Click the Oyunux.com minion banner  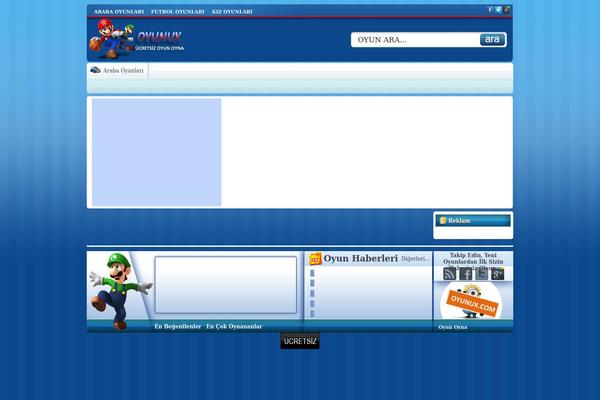471,300
